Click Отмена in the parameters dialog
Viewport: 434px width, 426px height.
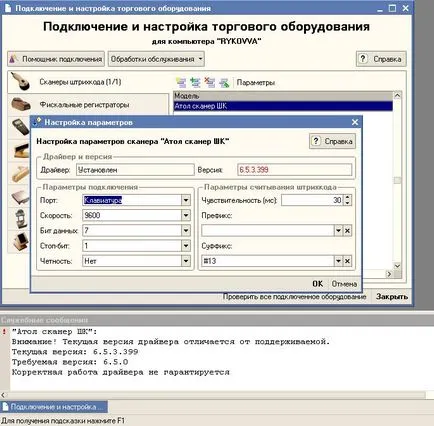344,284
